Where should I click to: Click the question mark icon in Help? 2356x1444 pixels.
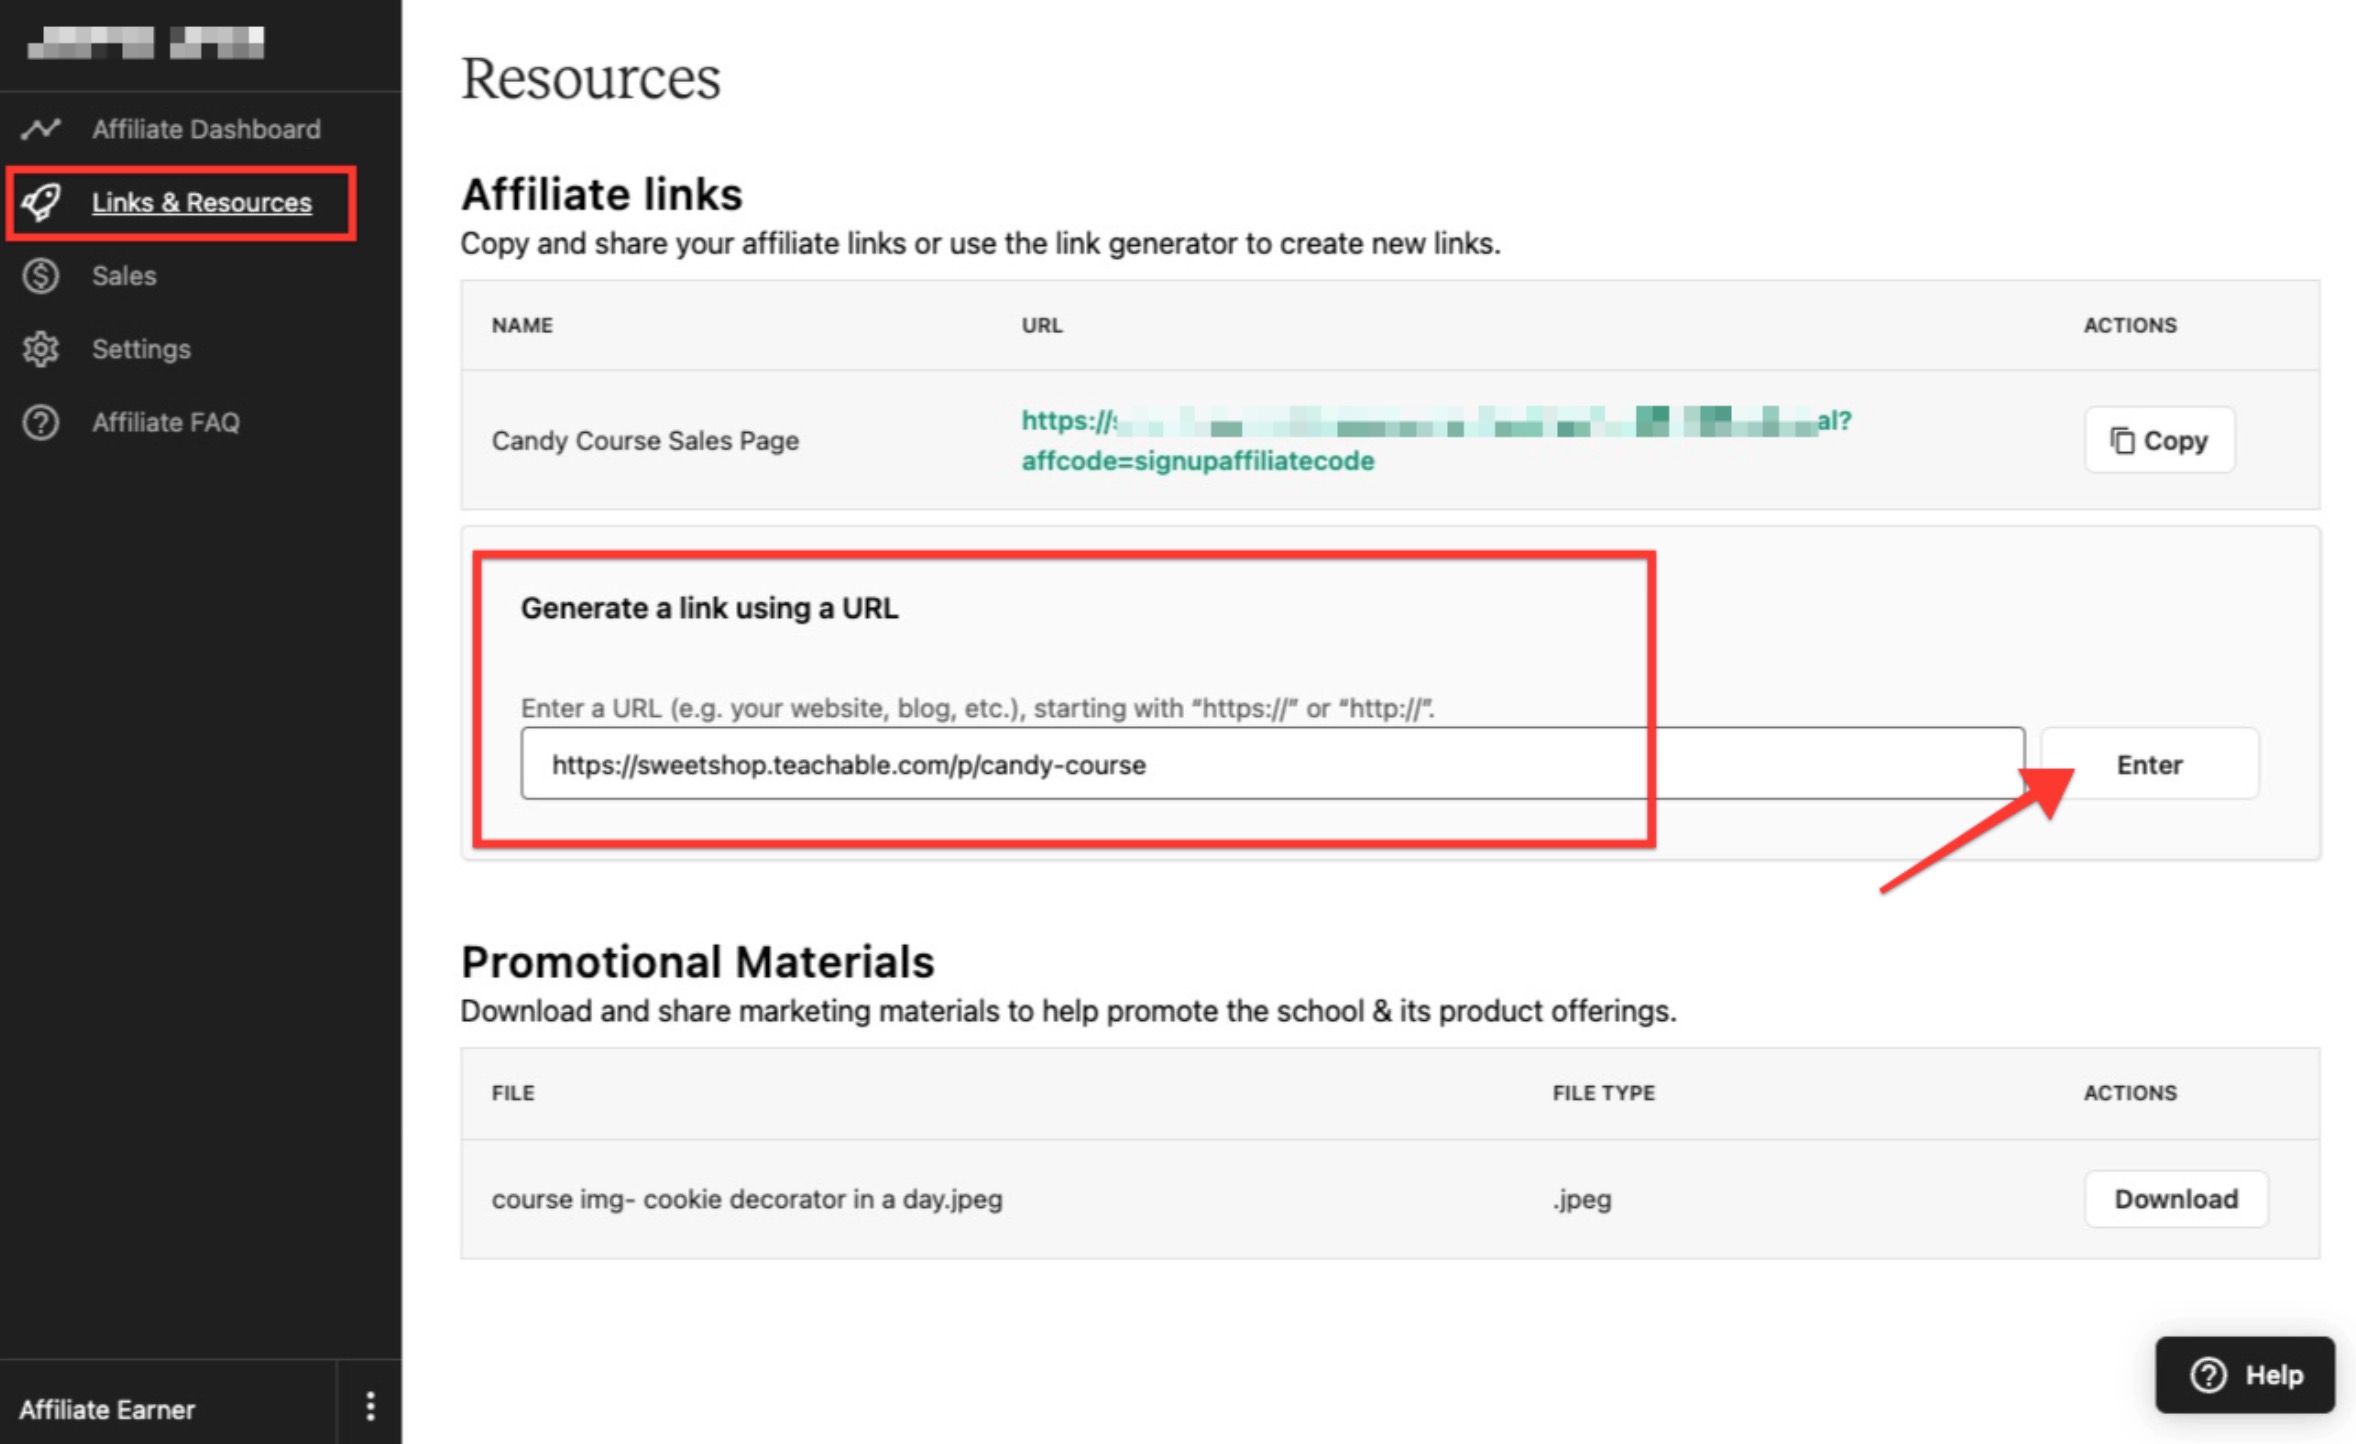2208,1375
